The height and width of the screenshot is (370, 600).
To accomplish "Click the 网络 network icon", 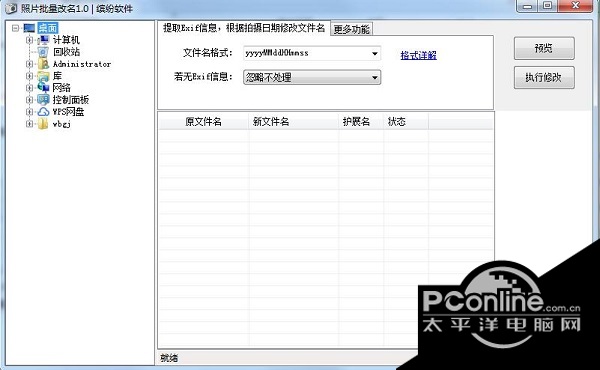I will click(43, 88).
